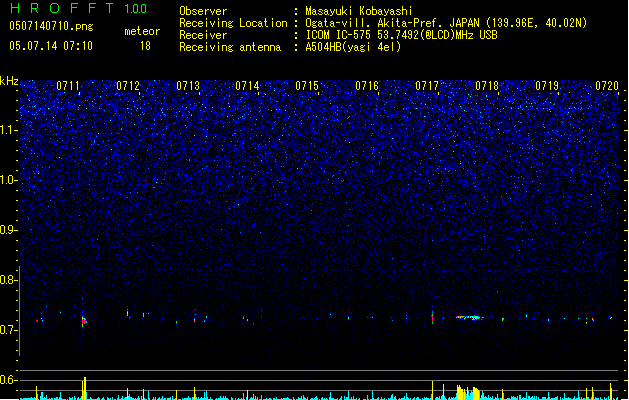The height and width of the screenshot is (400, 629).
Task: Click the long multicolored echo before 0718
Action: pyautogui.click(x=469, y=317)
